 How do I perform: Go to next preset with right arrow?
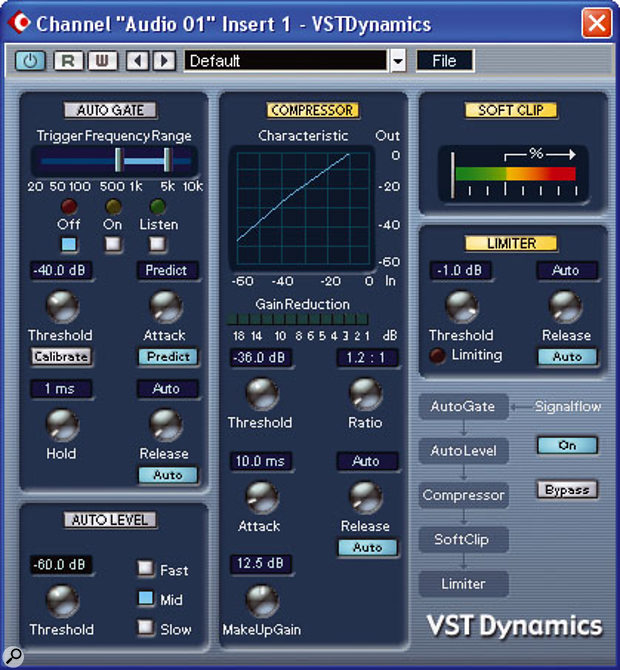click(165, 61)
